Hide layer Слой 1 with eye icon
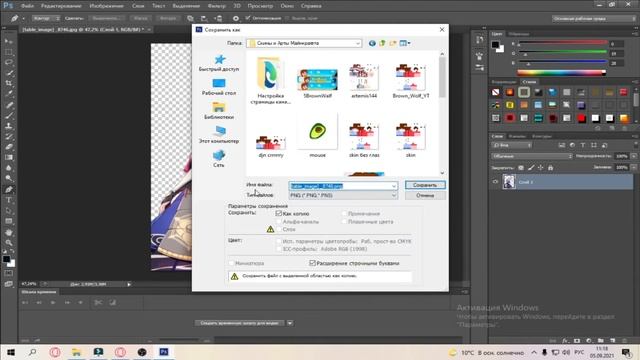 pos(496,182)
